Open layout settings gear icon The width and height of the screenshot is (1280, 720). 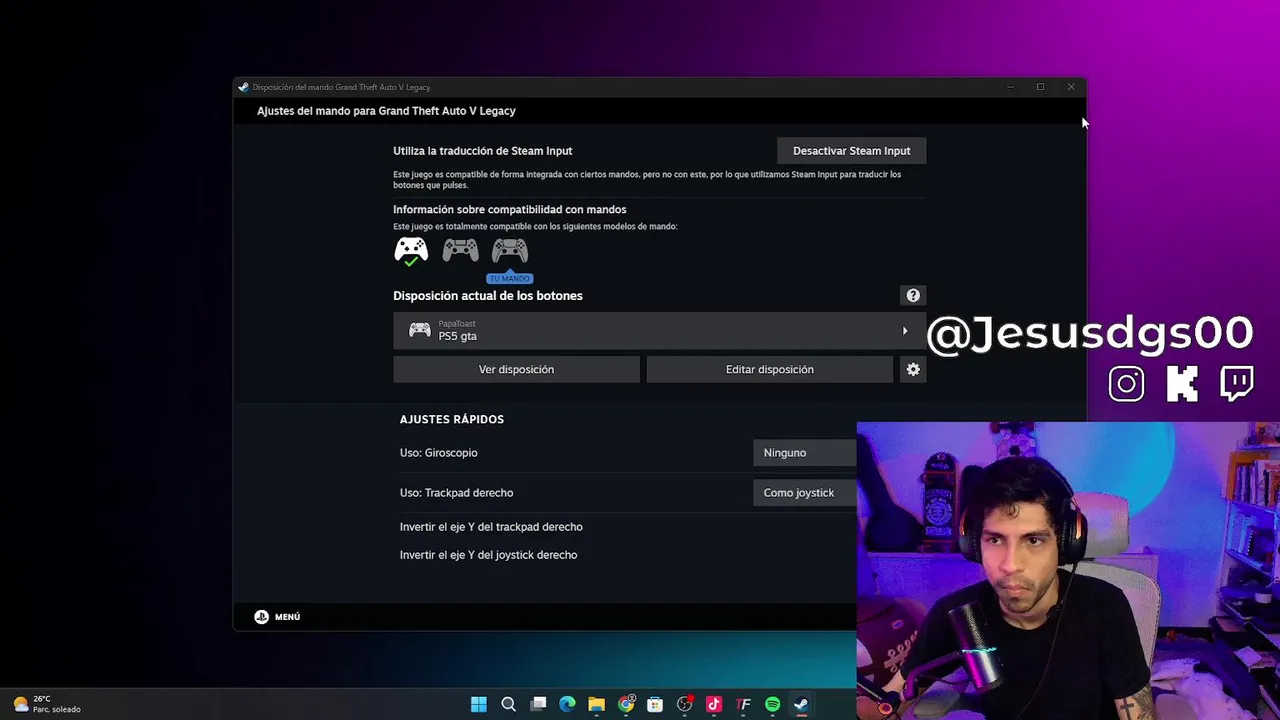pos(913,369)
